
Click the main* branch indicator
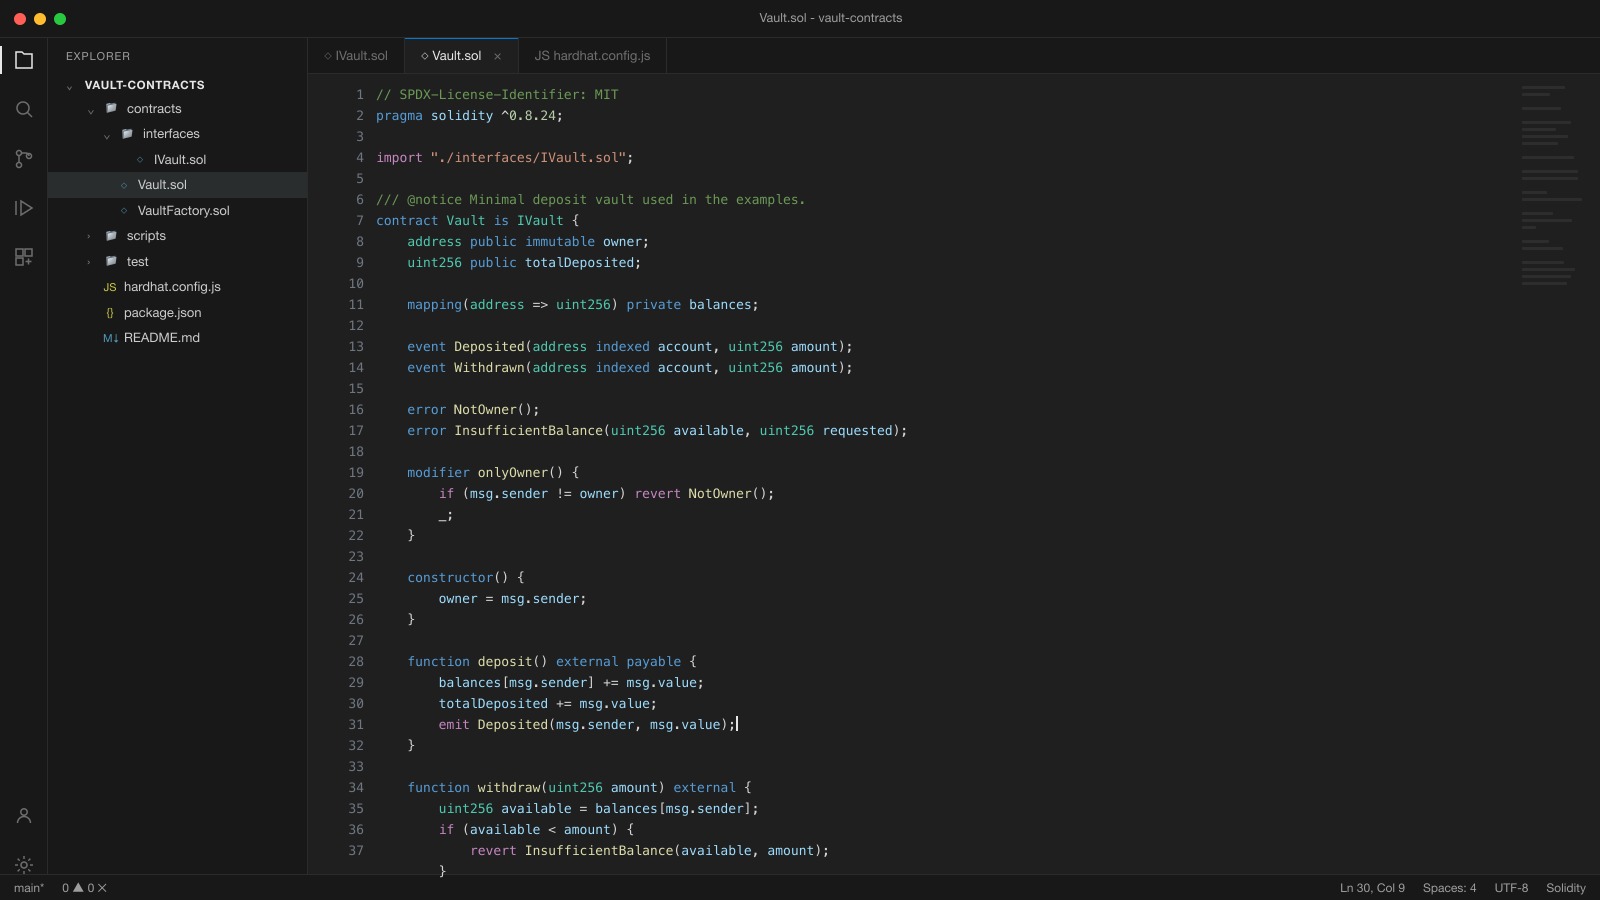coord(29,888)
